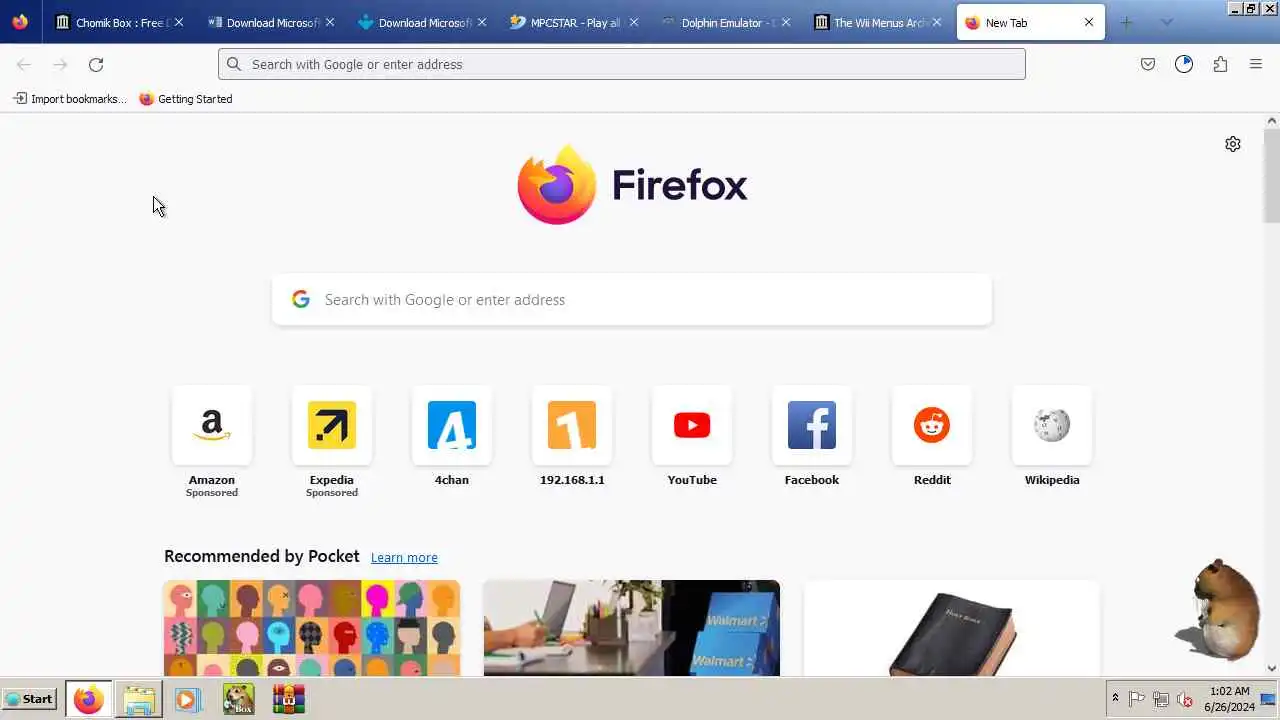Click Learn more link beside Pocket
Viewport: 1280px width, 720px height.
(404, 558)
